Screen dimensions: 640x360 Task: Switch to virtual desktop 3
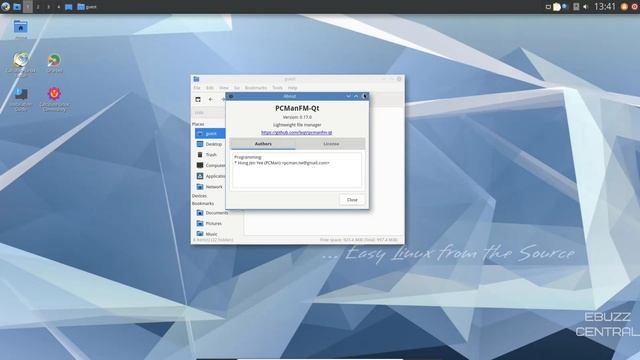pyautogui.click(x=49, y=7)
